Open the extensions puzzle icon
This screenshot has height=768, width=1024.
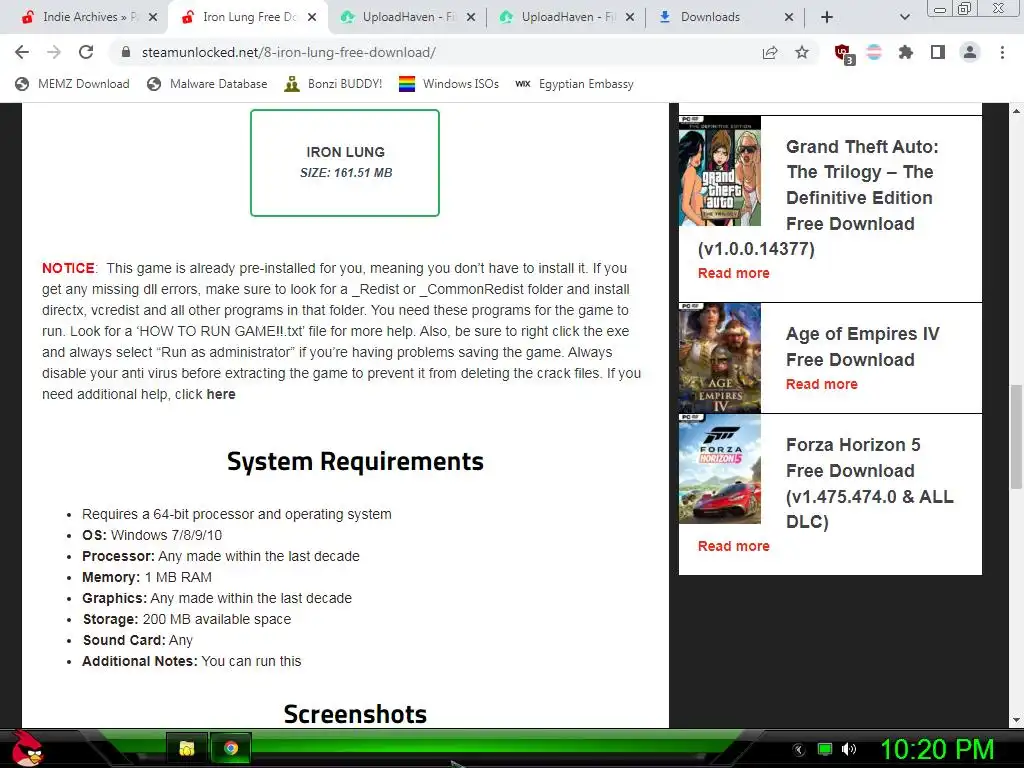906,52
